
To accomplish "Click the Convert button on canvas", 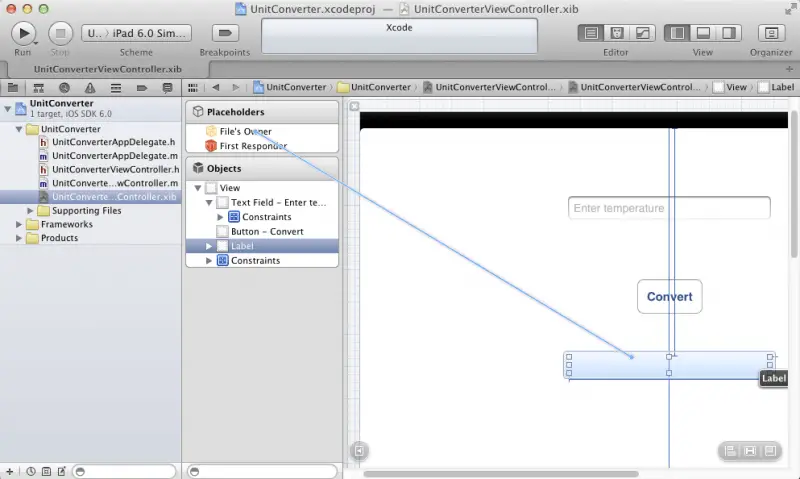I will point(669,297).
